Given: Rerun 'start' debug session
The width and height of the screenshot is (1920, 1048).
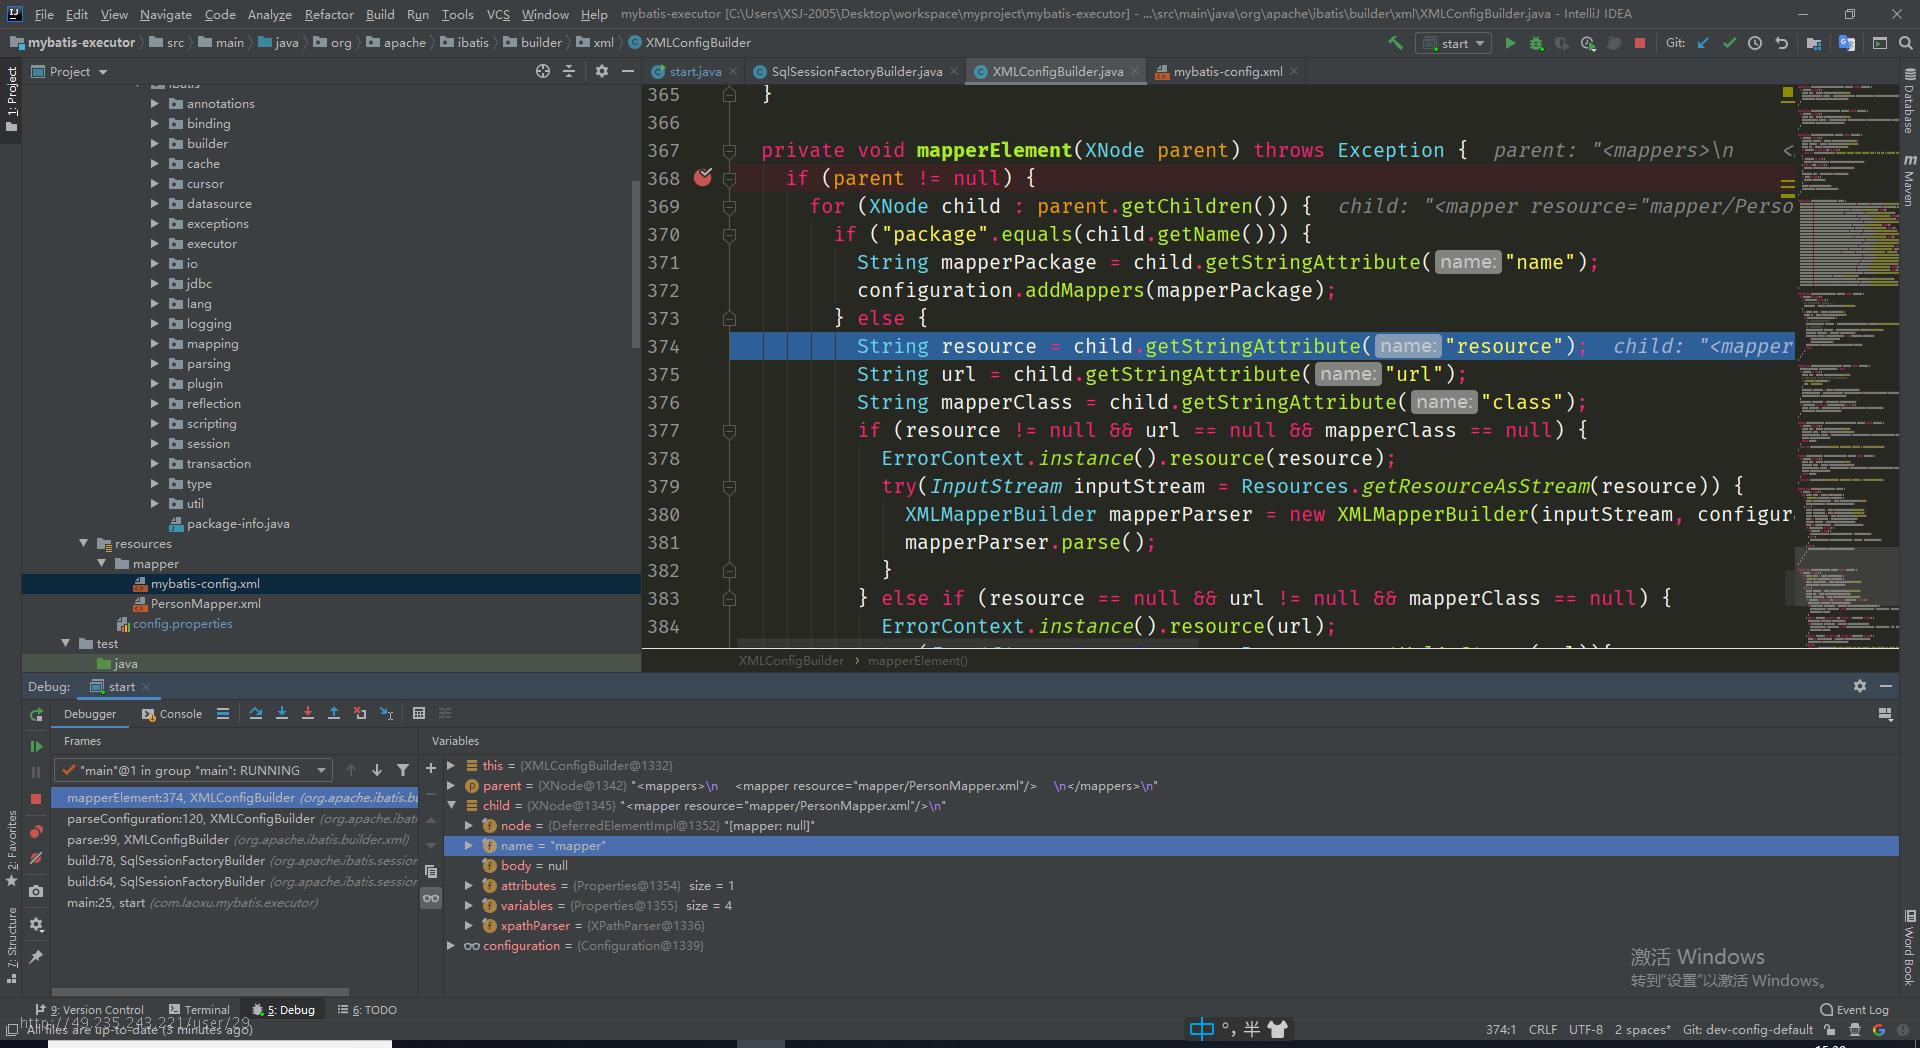Looking at the screenshot, I should pos(36,714).
